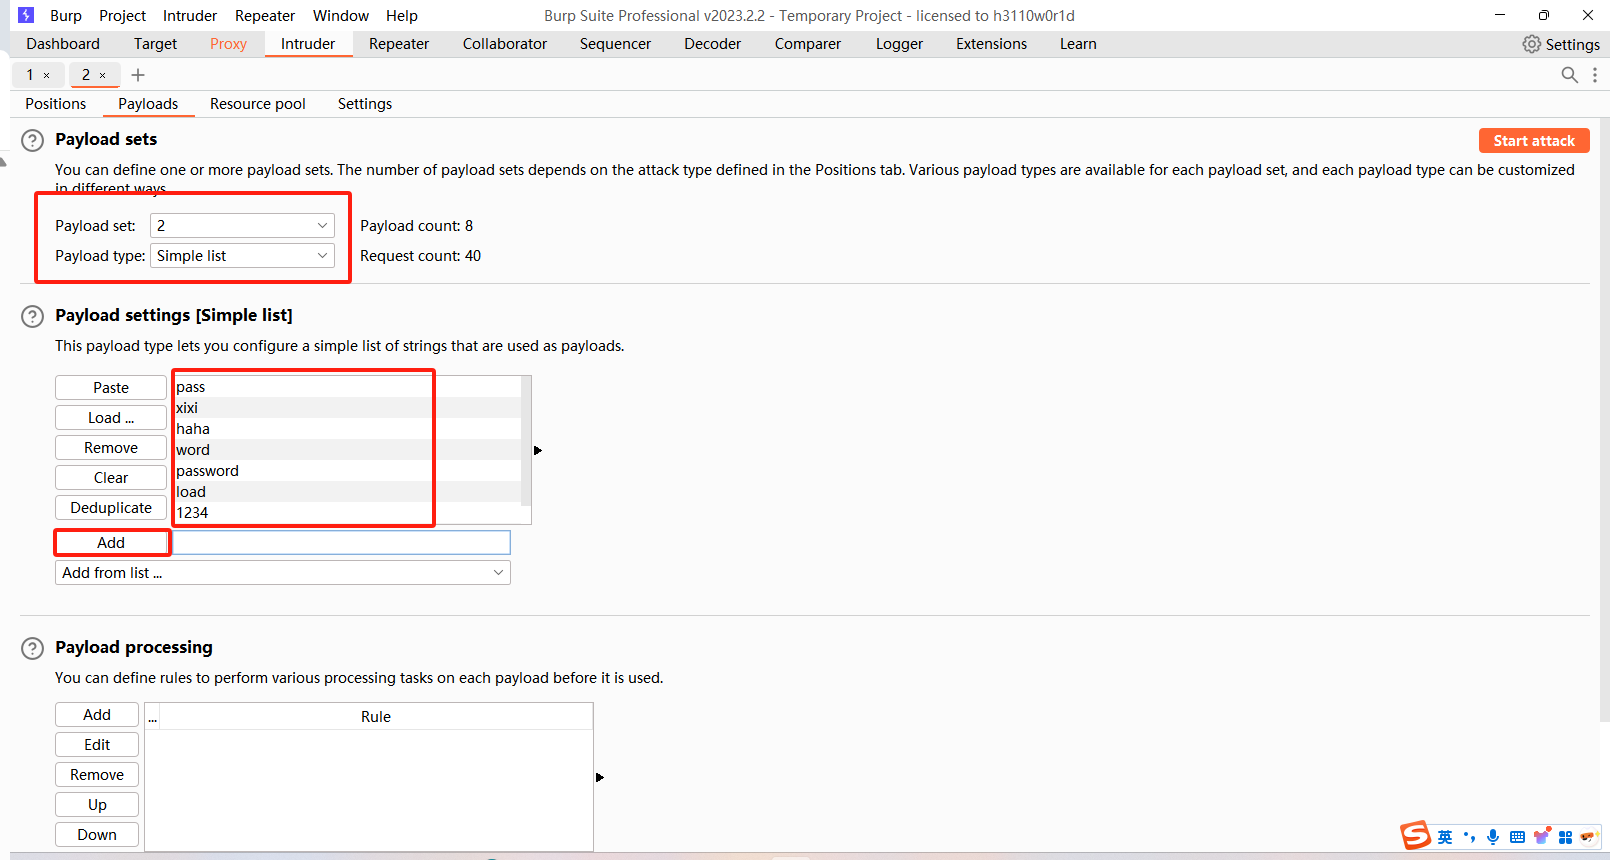Screen dimensions: 1610x860
Task: Toggle Sogou punctuation mode icon
Action: (1469, 837)
